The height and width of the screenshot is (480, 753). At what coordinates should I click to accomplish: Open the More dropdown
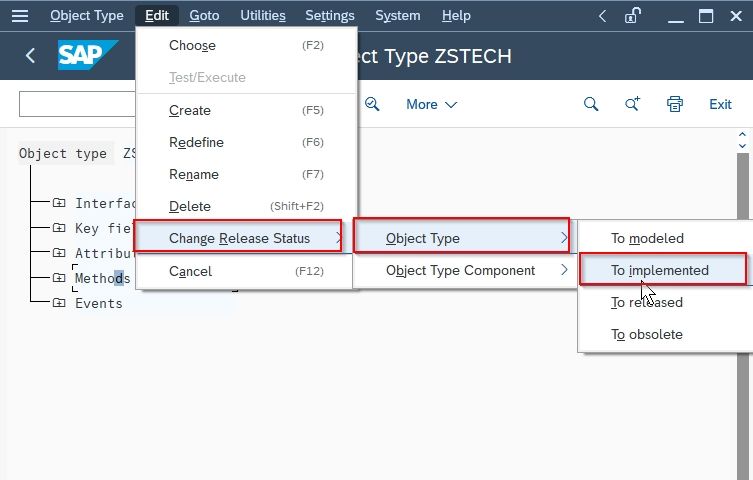(x=431, y=104)
